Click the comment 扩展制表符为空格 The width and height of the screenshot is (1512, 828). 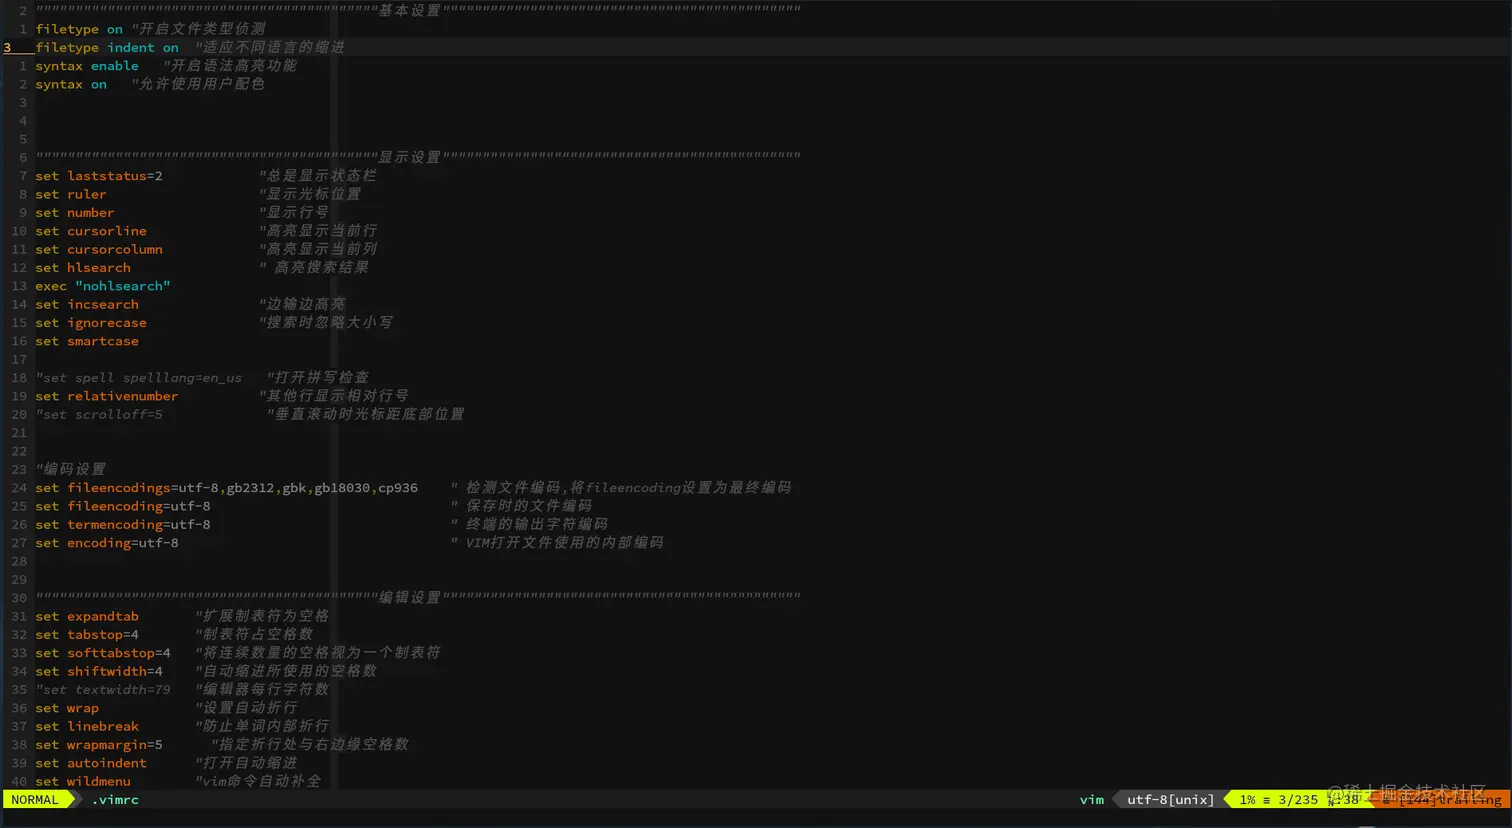pyautogui.click(x=262, y=616)
